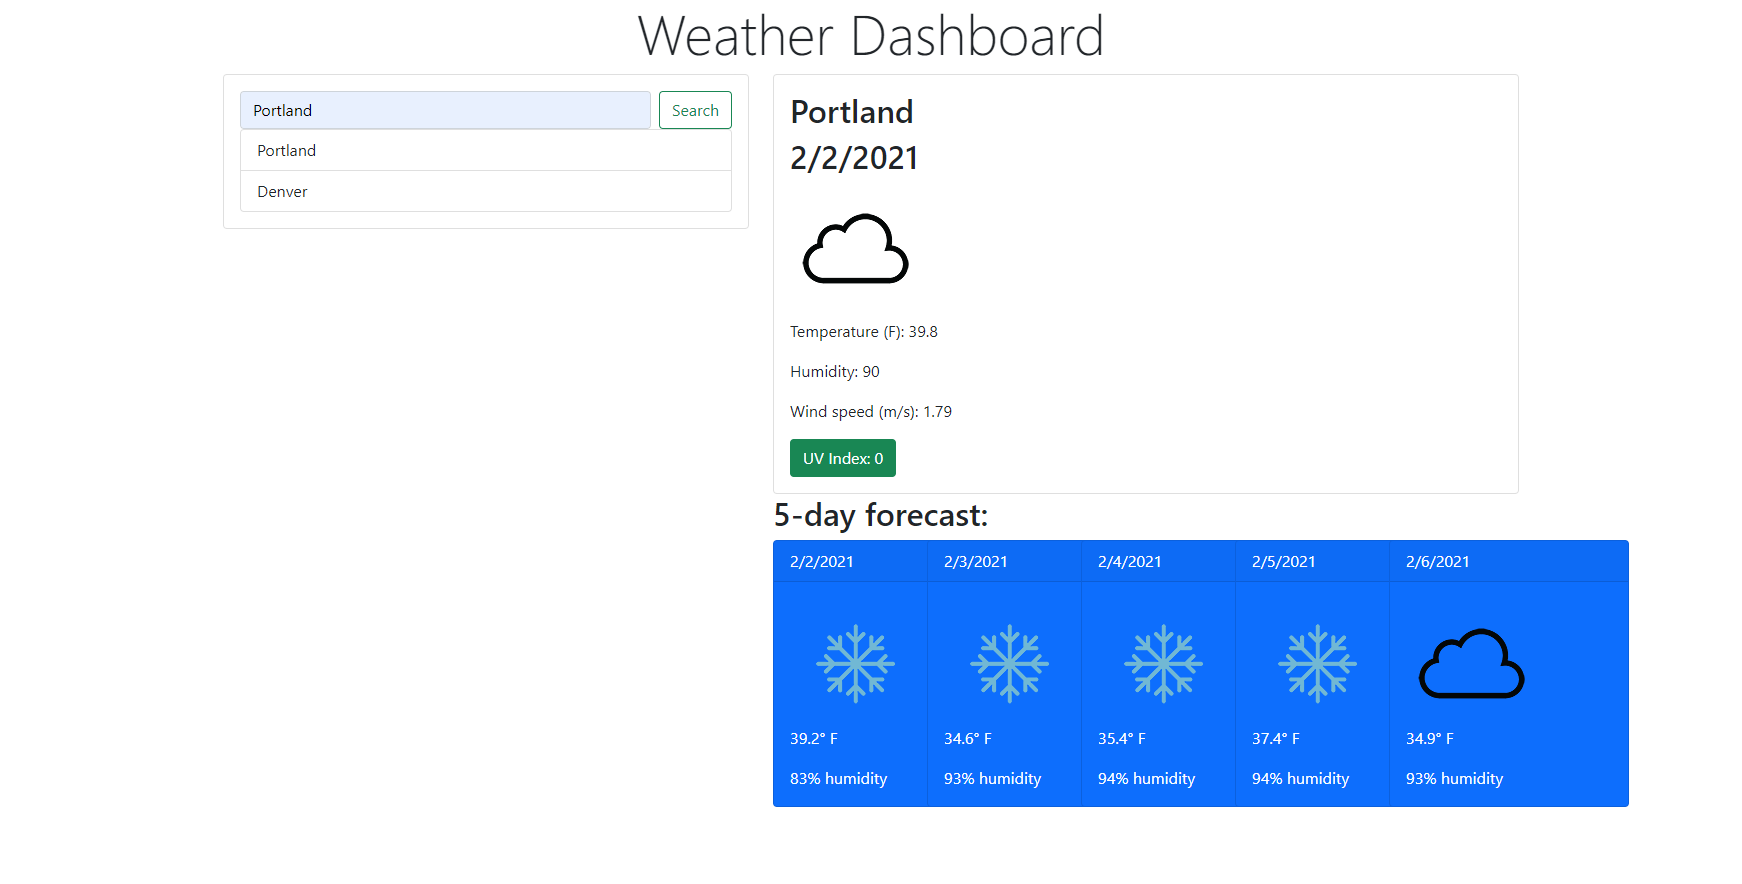1742x884 pixels.
Task: Click the 2/2/2021 forecast card header
Action: click(850, 561)
